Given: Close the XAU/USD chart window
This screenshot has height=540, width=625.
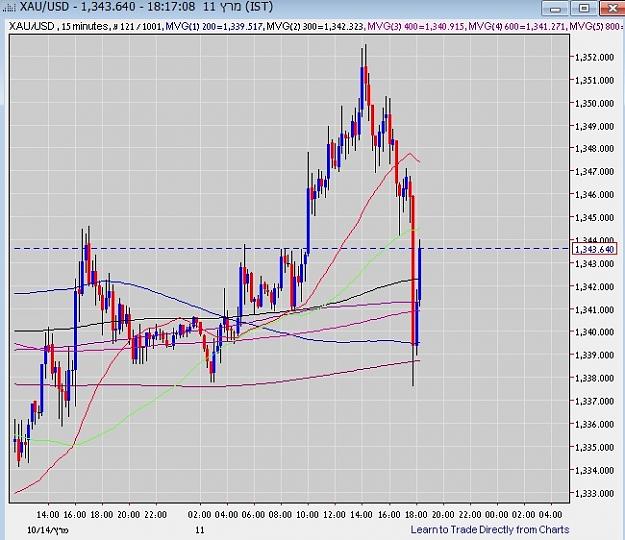Looking at the screenshot, I should [x=612, y=8].
